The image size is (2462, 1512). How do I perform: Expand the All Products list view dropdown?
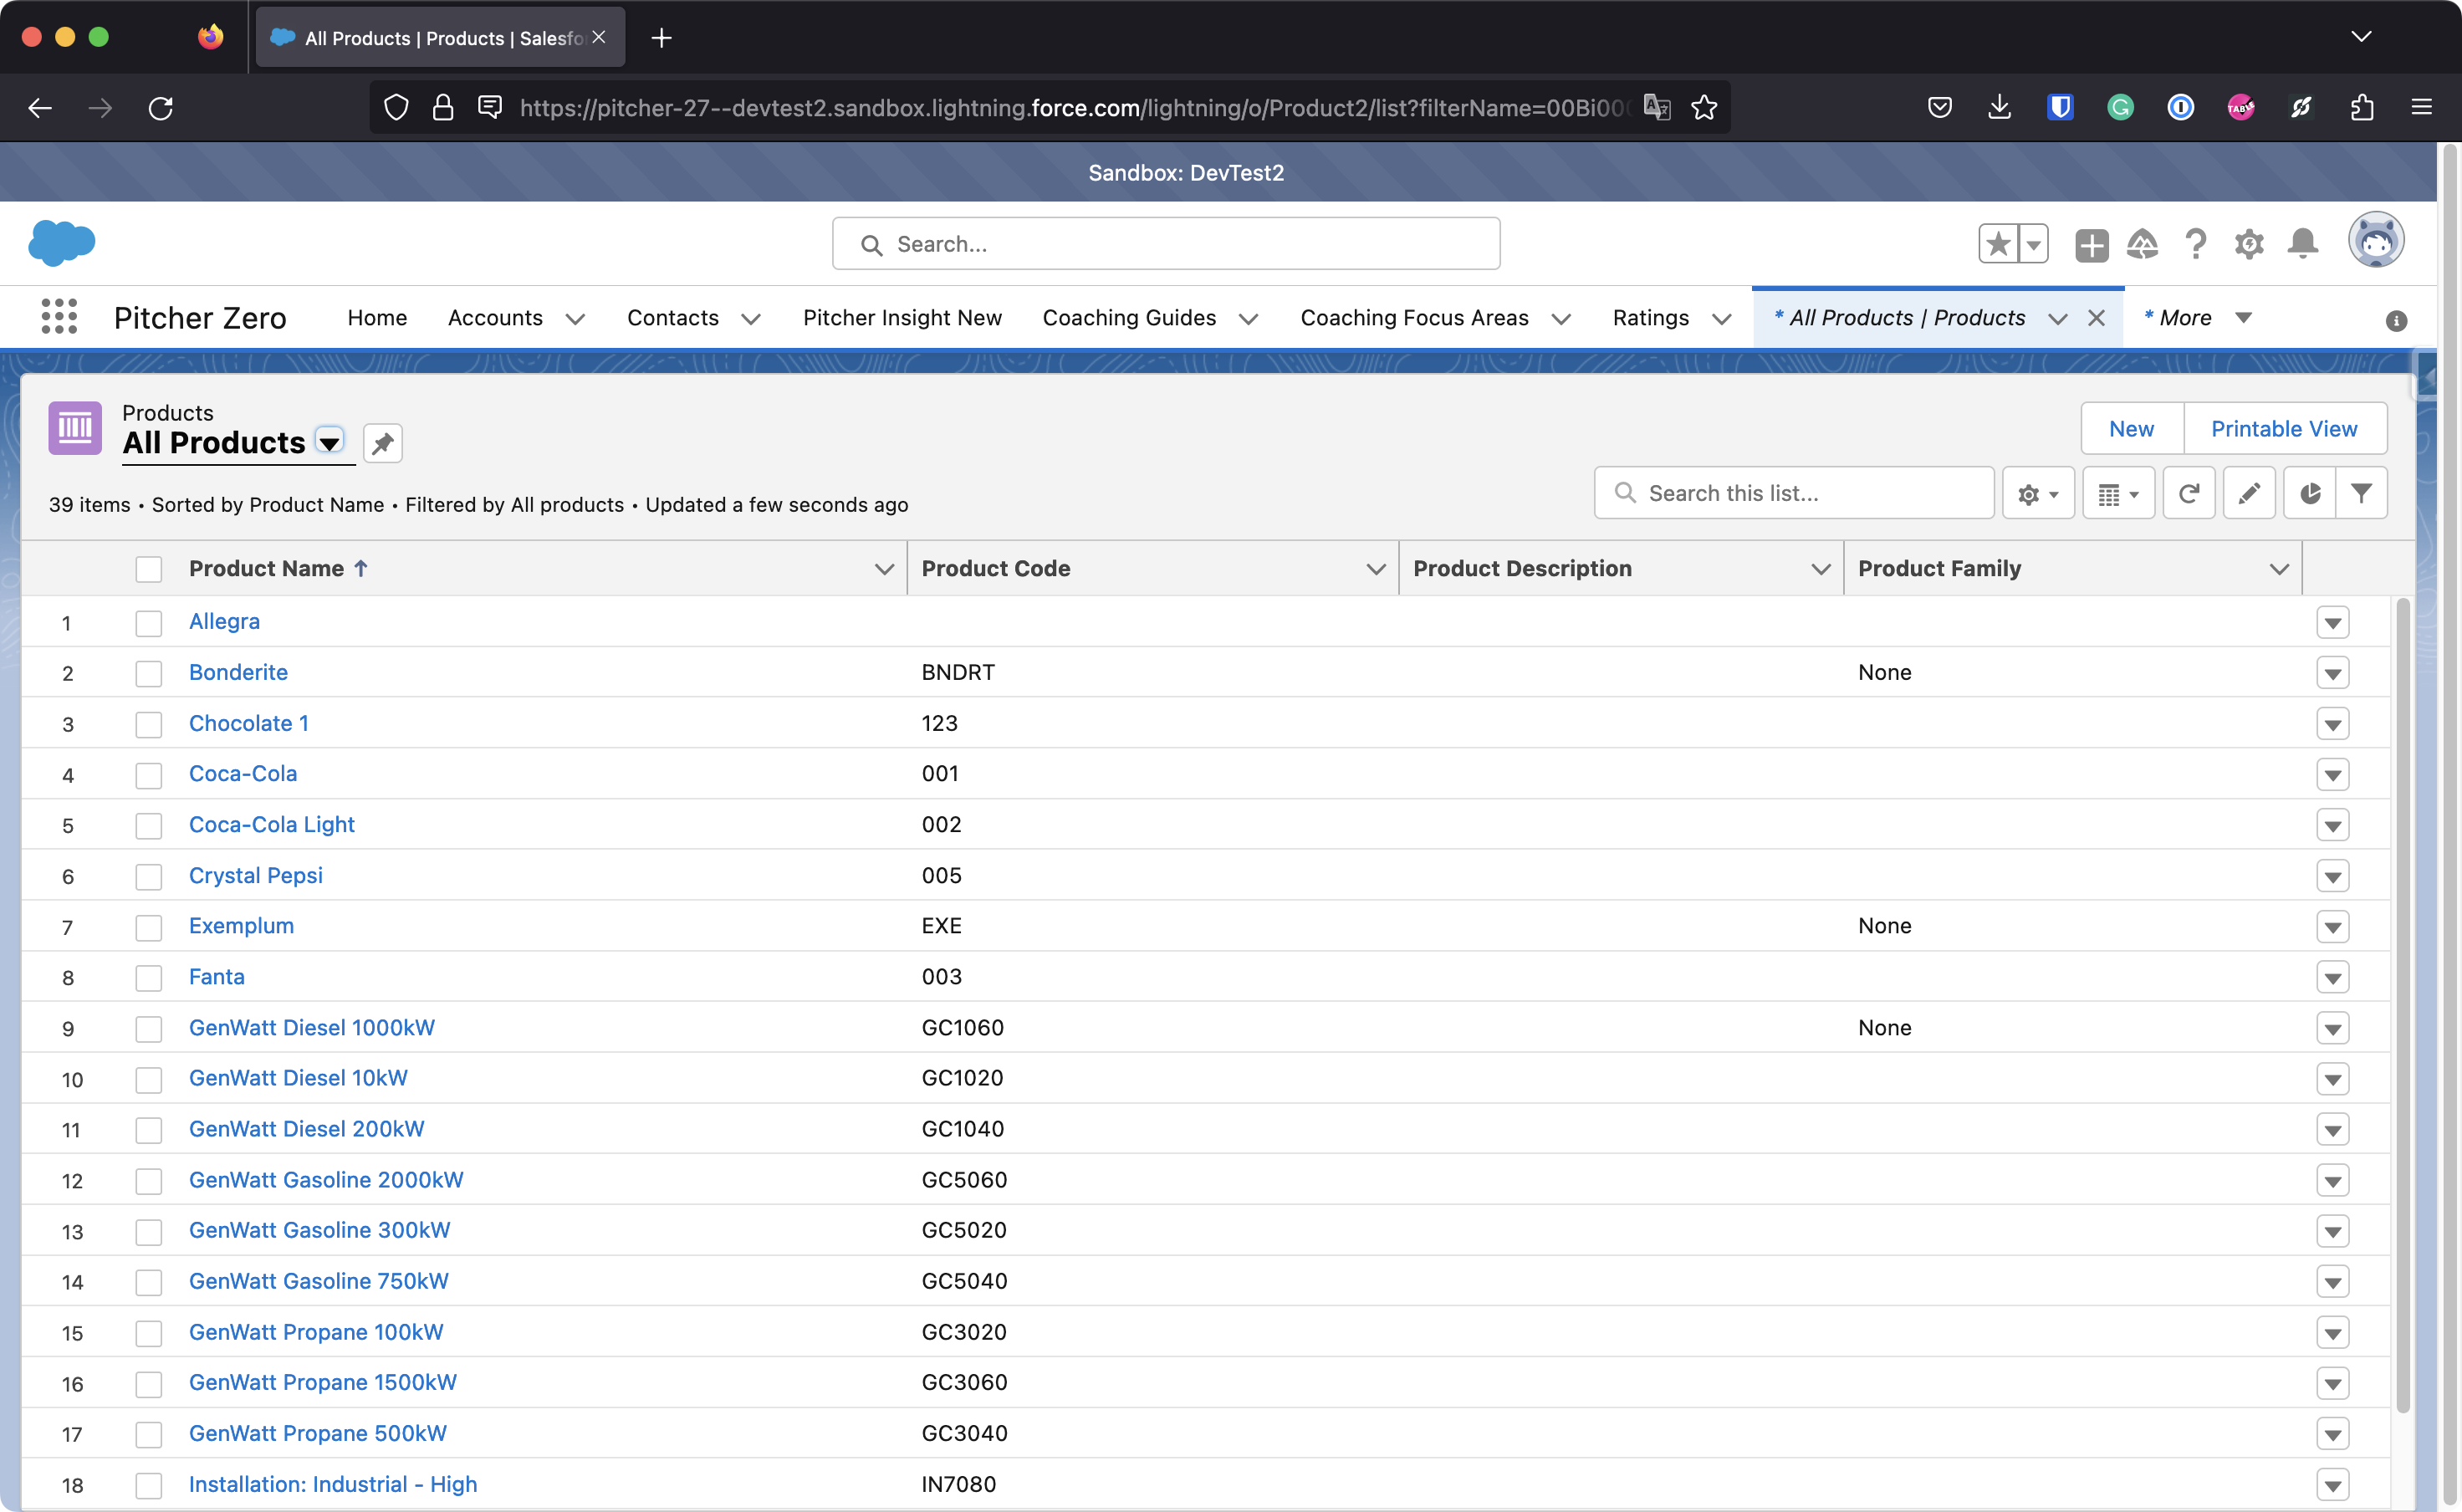tap(329, 442)
